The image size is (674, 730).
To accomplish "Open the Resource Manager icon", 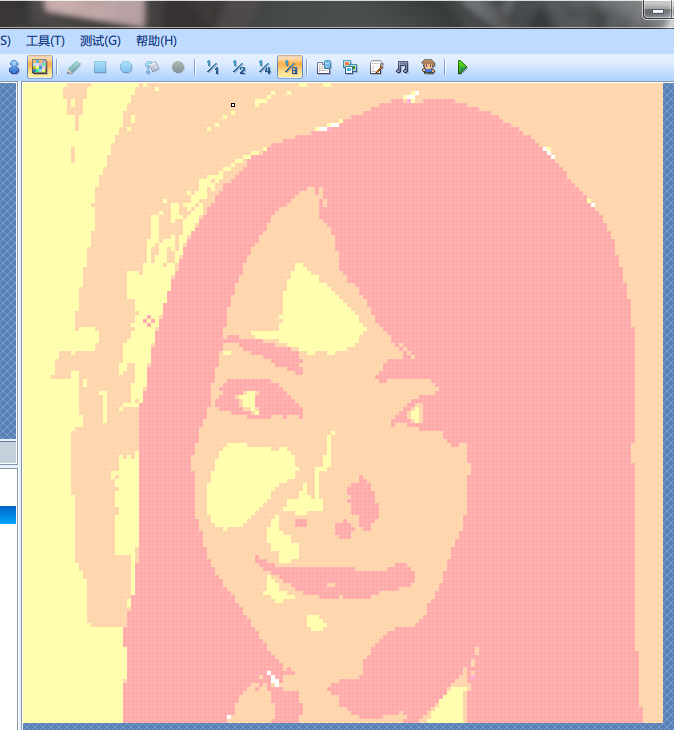I will click(350, 68).
